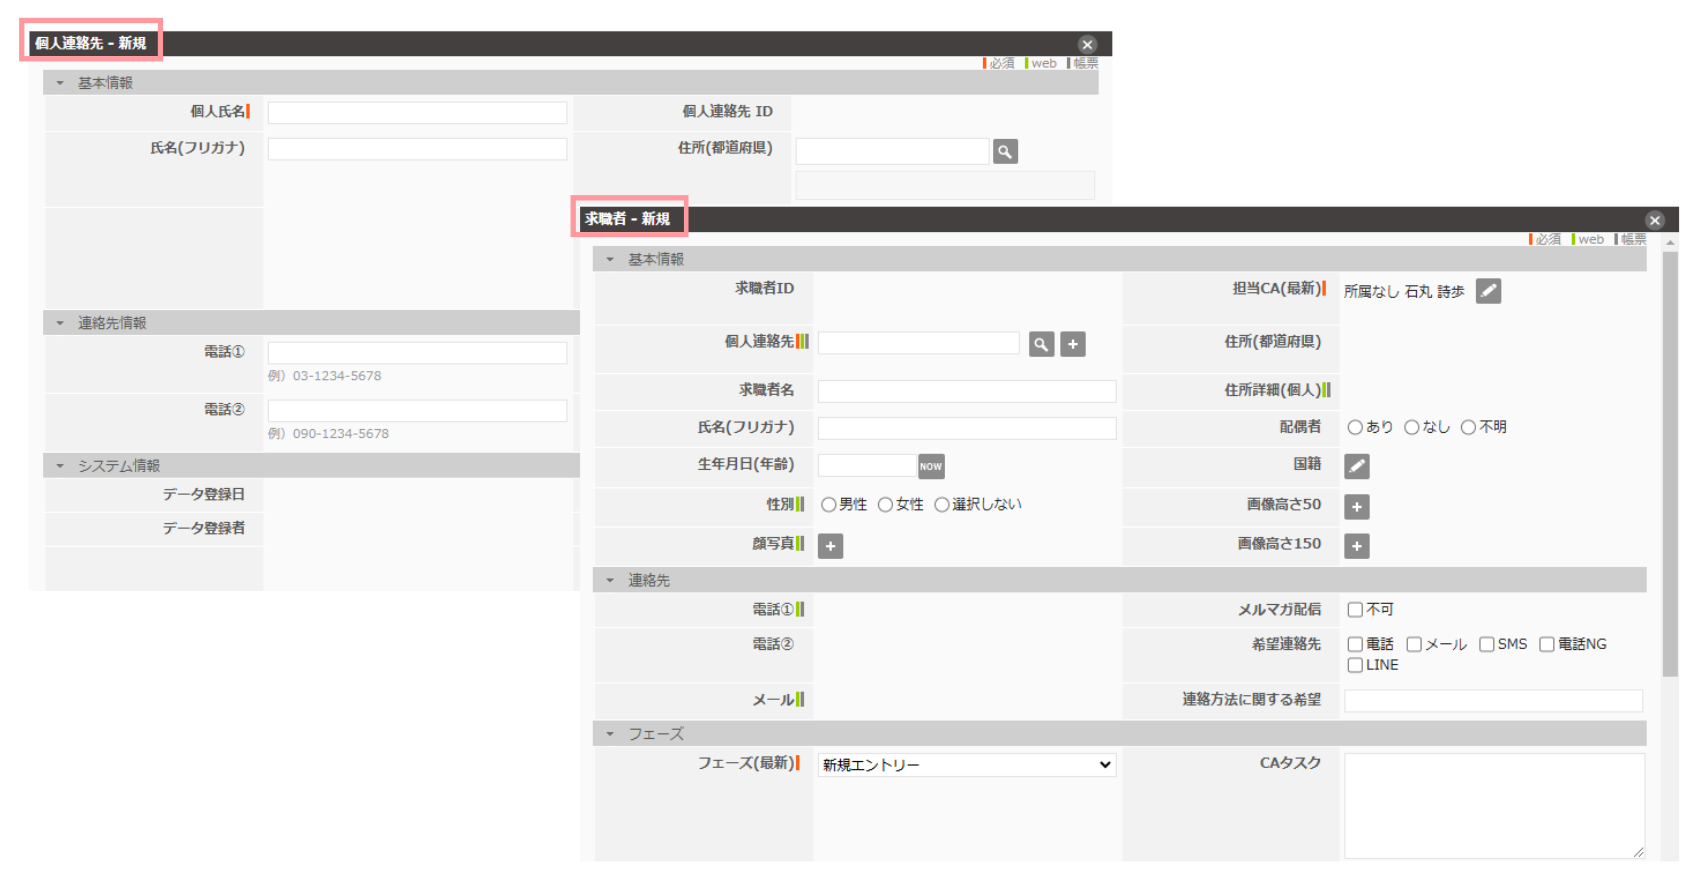Viewport: 1703px width, 883px height.
Task: Click the search icon beside 住所(都道府県) field
Action: [x=1005, y=151]
